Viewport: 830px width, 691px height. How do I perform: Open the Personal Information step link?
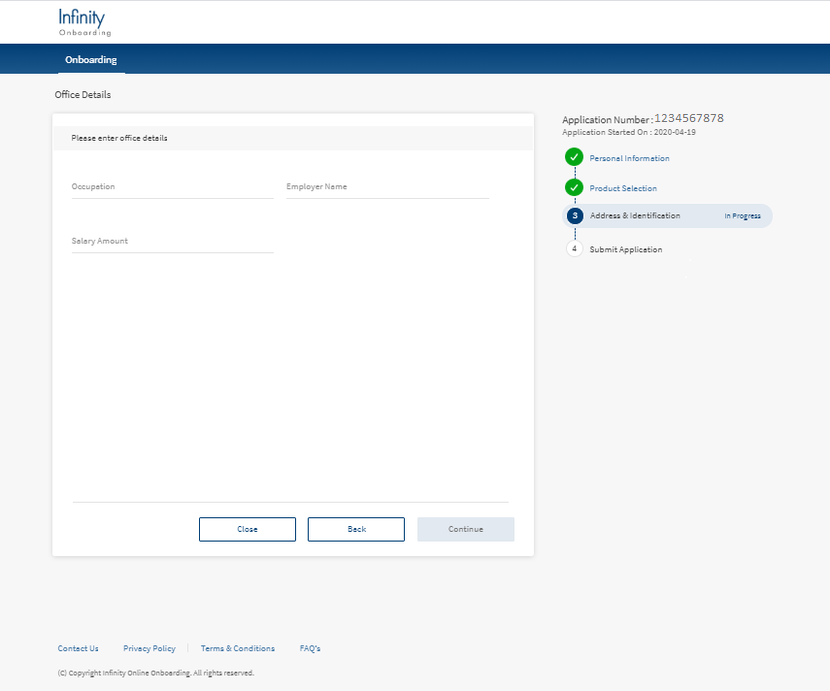(629, 158)
